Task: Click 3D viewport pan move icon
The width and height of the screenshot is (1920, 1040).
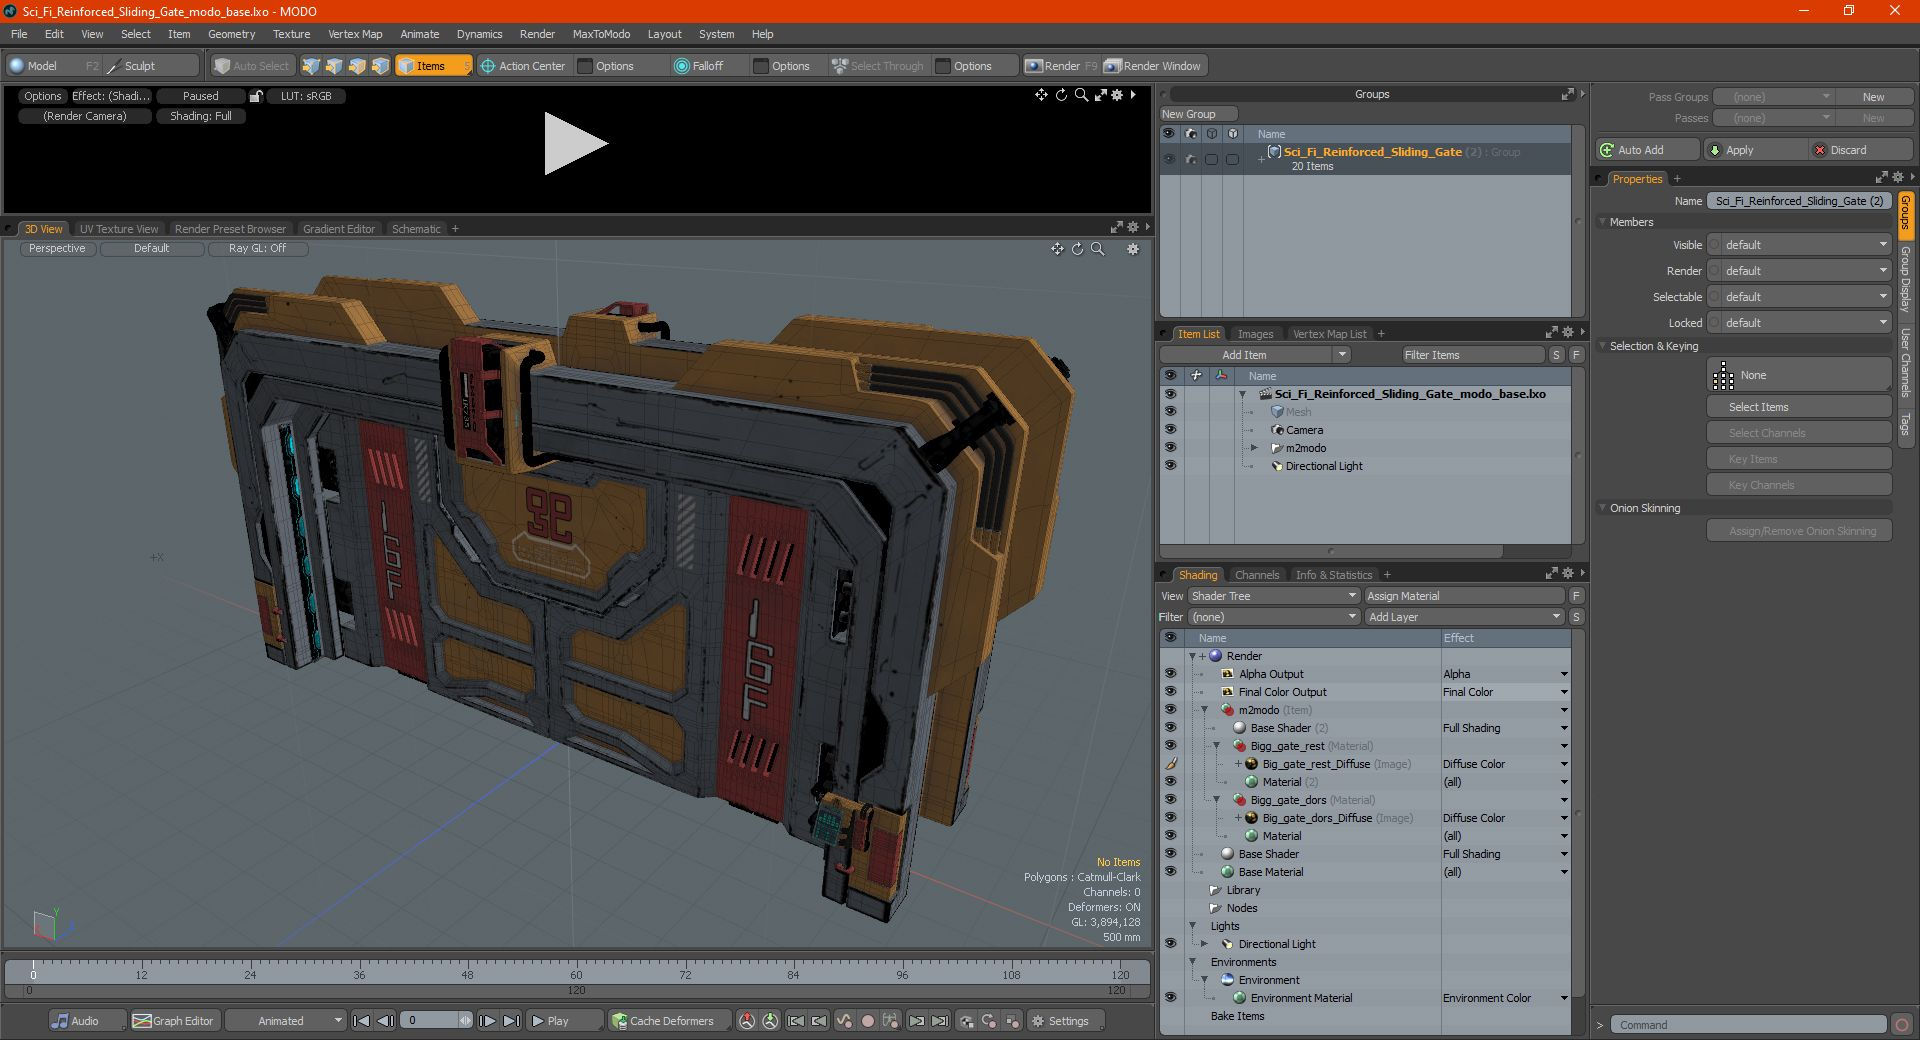Action: [x=1057, y=249]
